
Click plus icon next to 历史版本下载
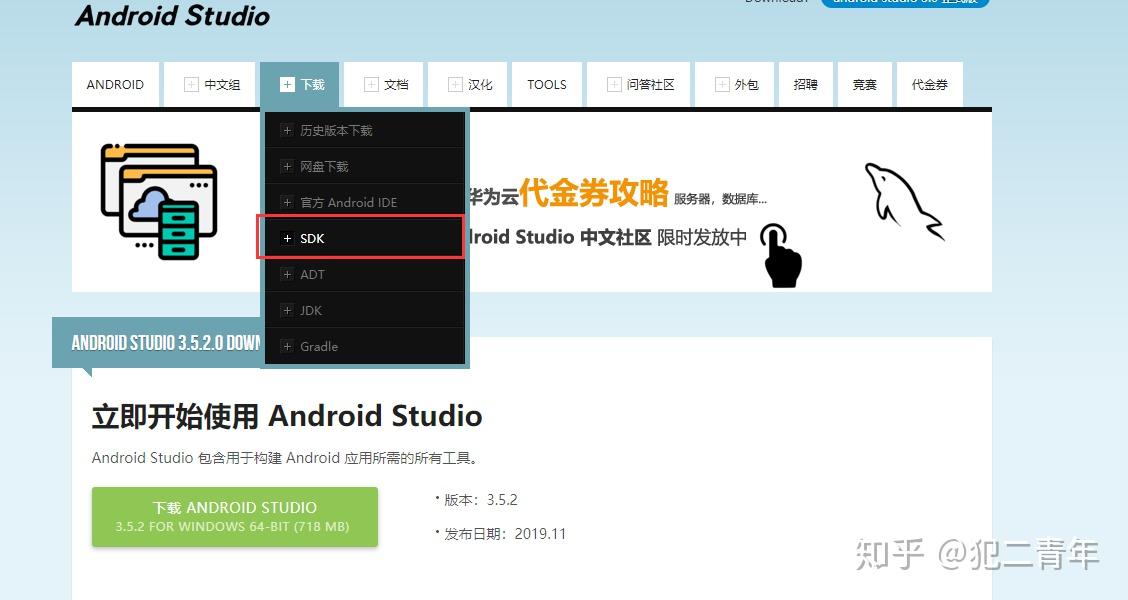click(x=287, y=130)
